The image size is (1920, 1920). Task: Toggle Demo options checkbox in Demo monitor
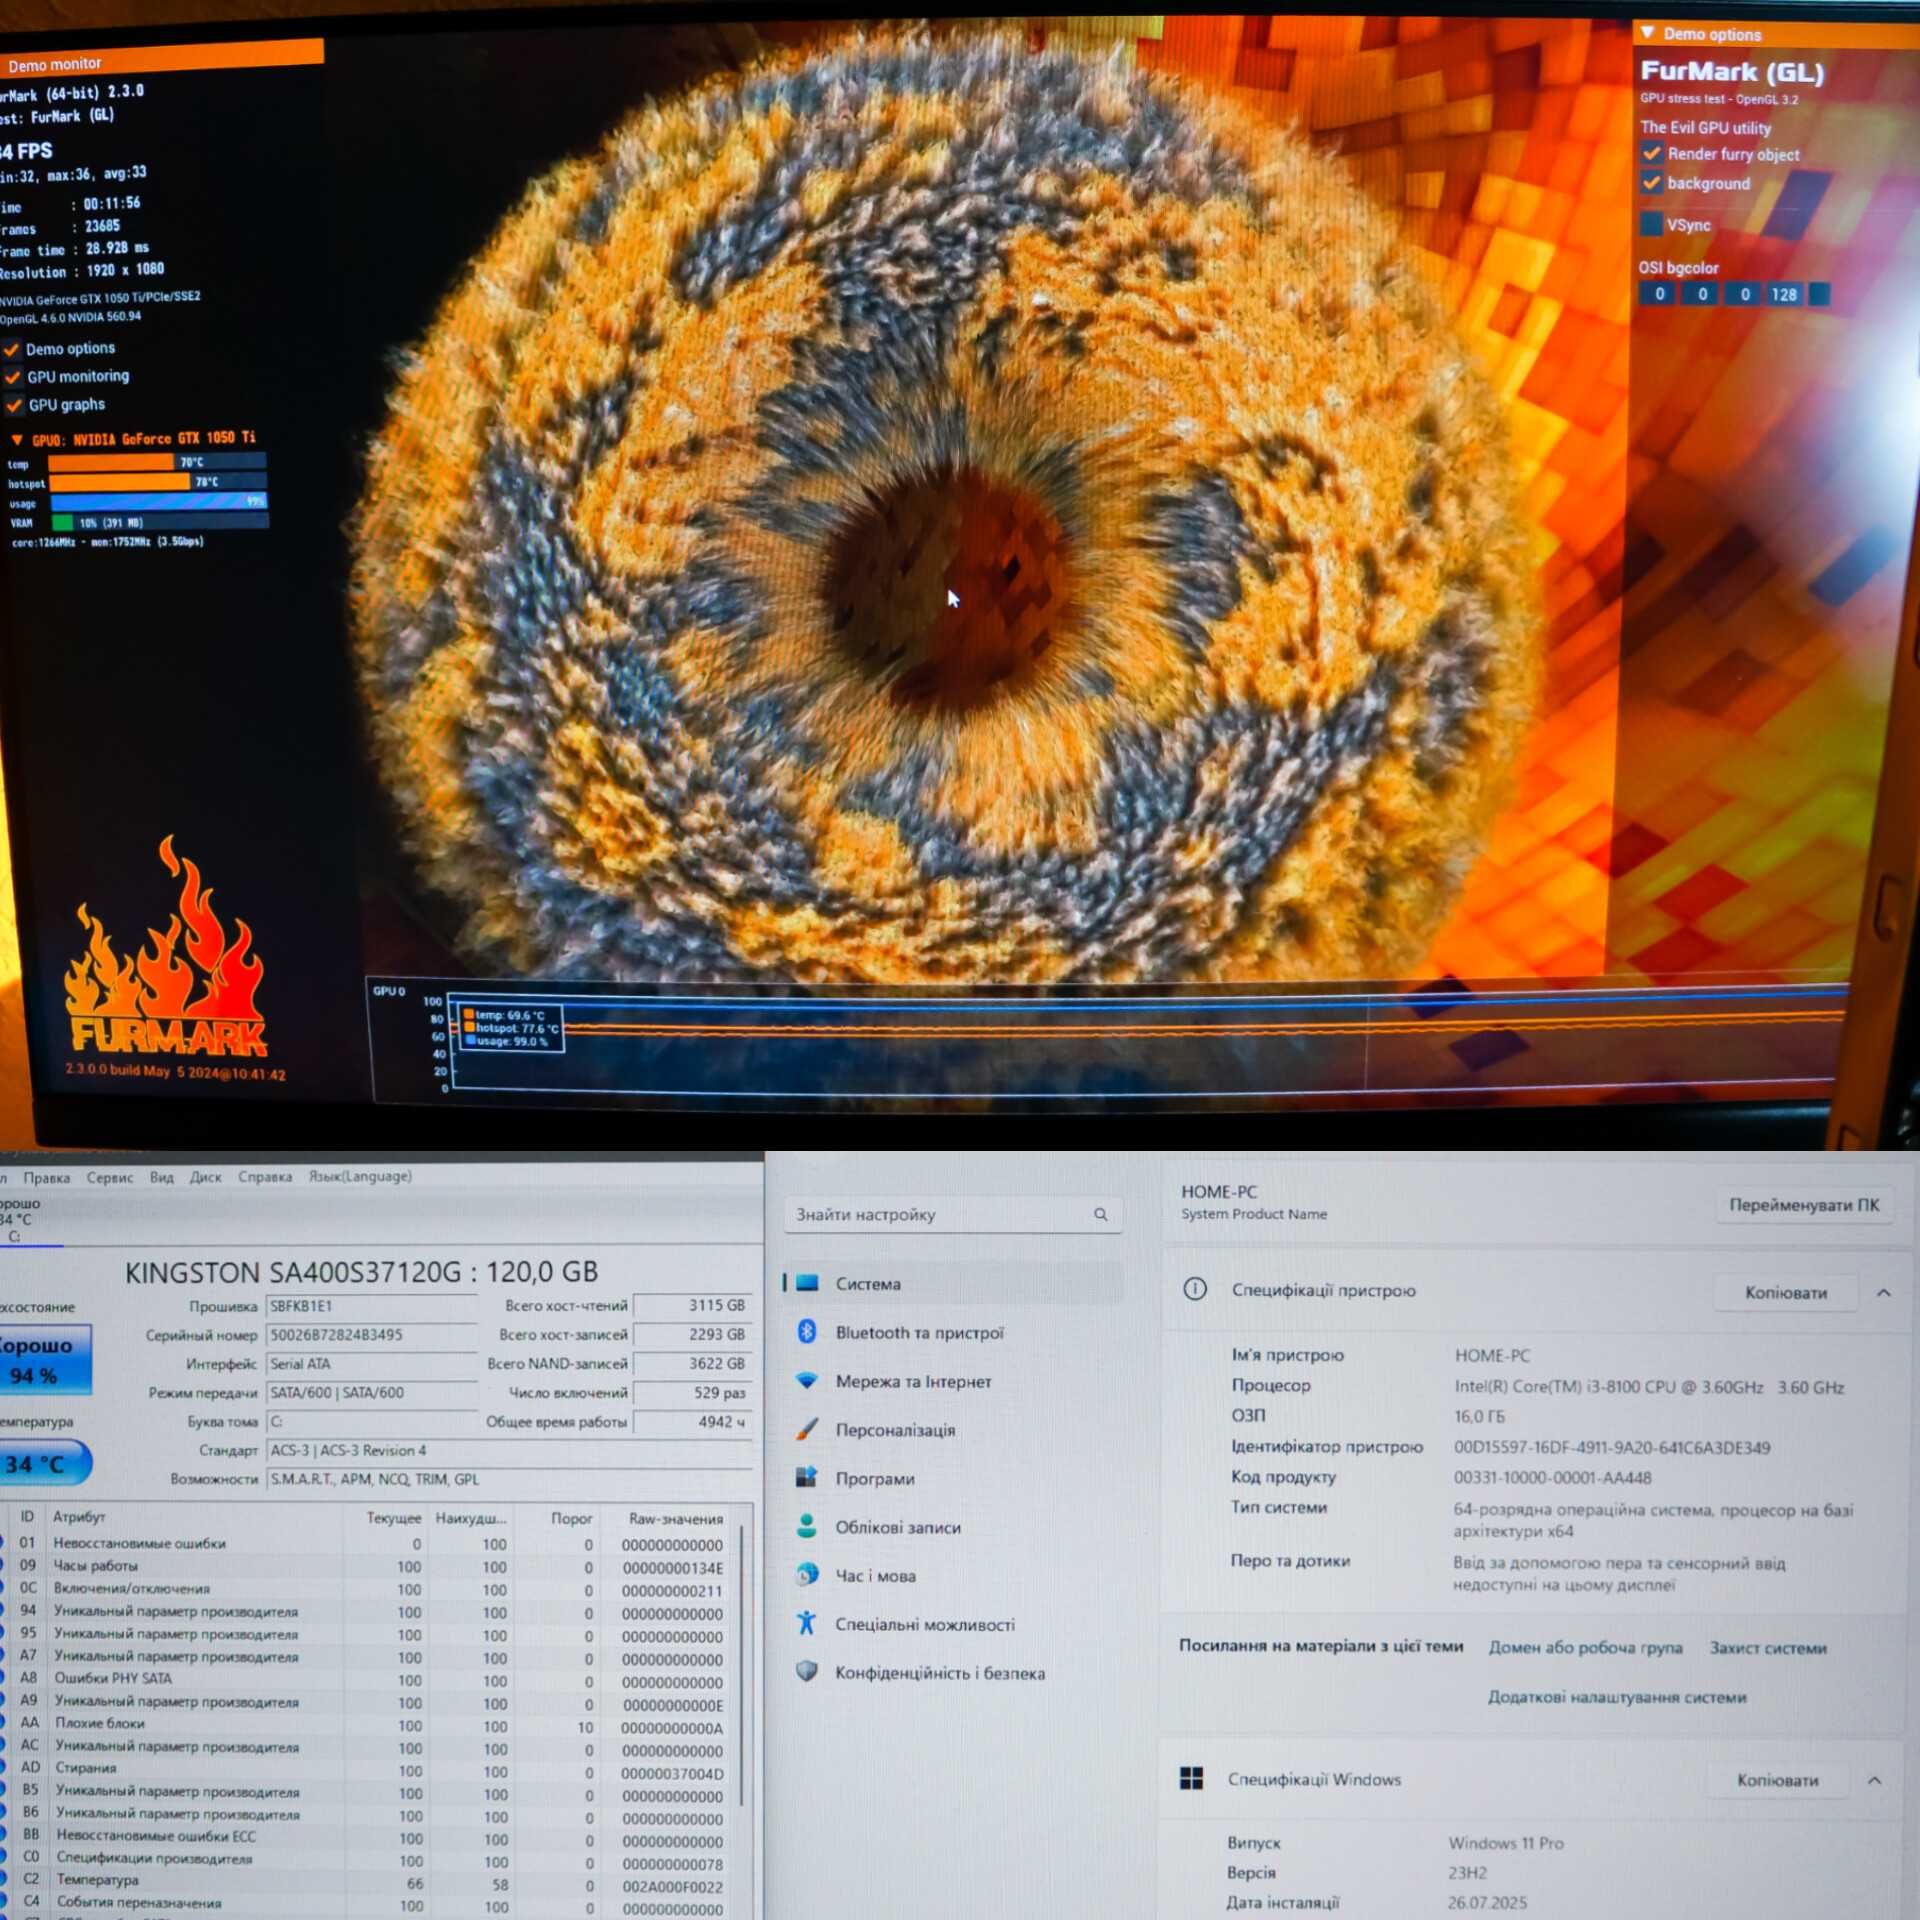pos(12,350)
